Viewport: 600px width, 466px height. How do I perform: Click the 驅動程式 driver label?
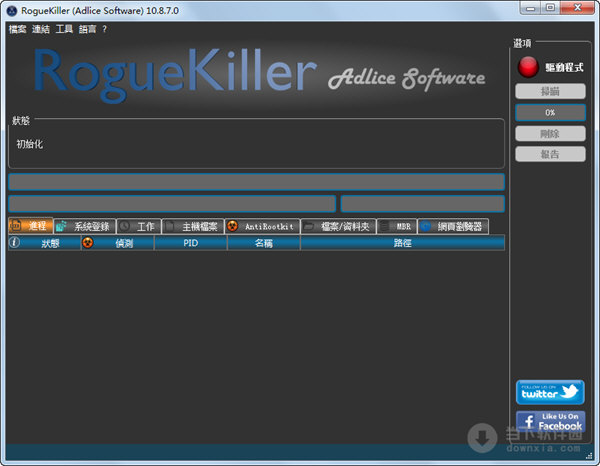[564, 67]
